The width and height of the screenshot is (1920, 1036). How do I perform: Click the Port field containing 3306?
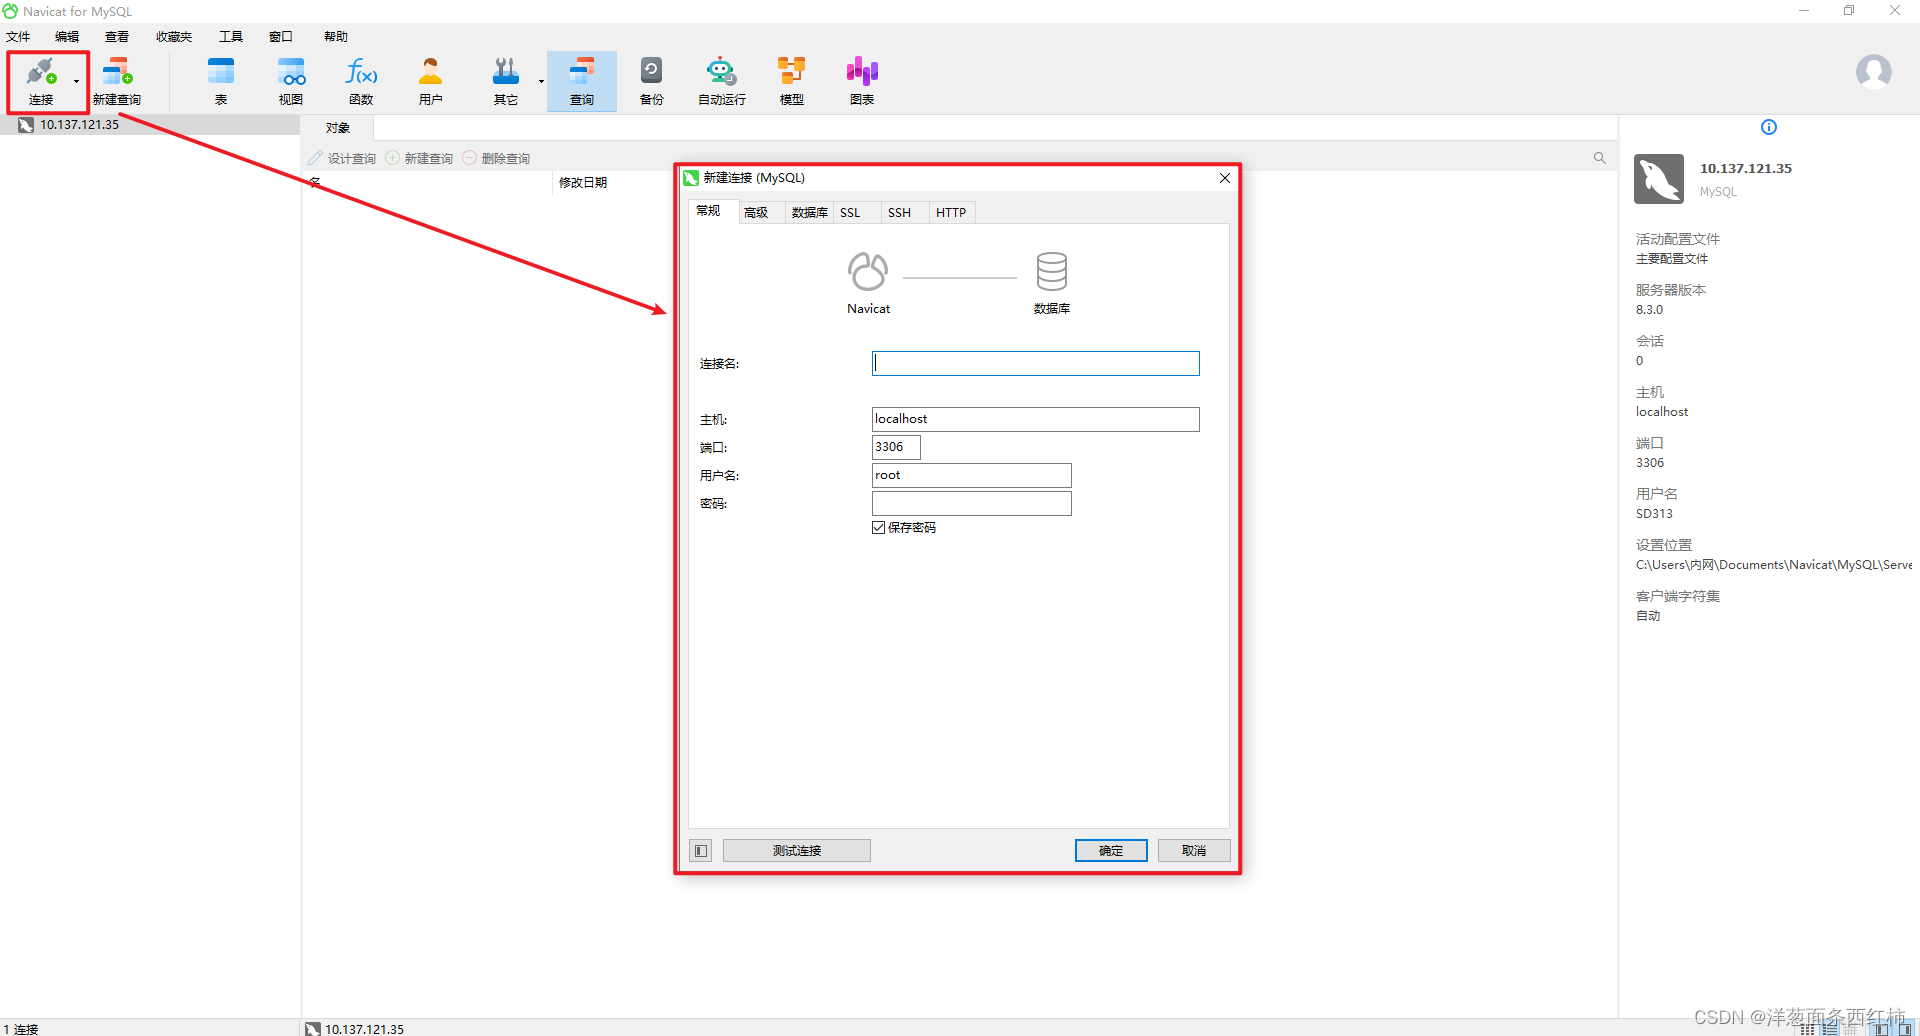coord(896,447)
